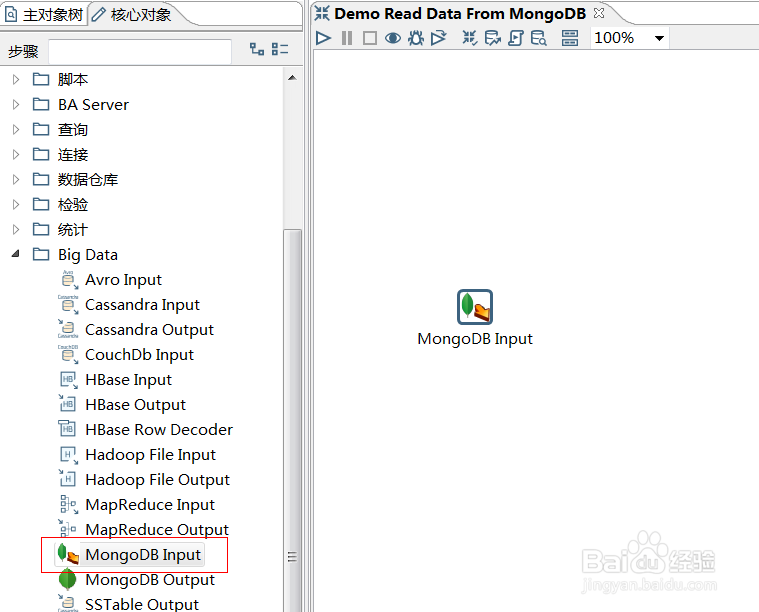This screenshot has height=612, width=759.
Task: Click scroll up arrow in steps tree
Action: (x=292, y=77)
